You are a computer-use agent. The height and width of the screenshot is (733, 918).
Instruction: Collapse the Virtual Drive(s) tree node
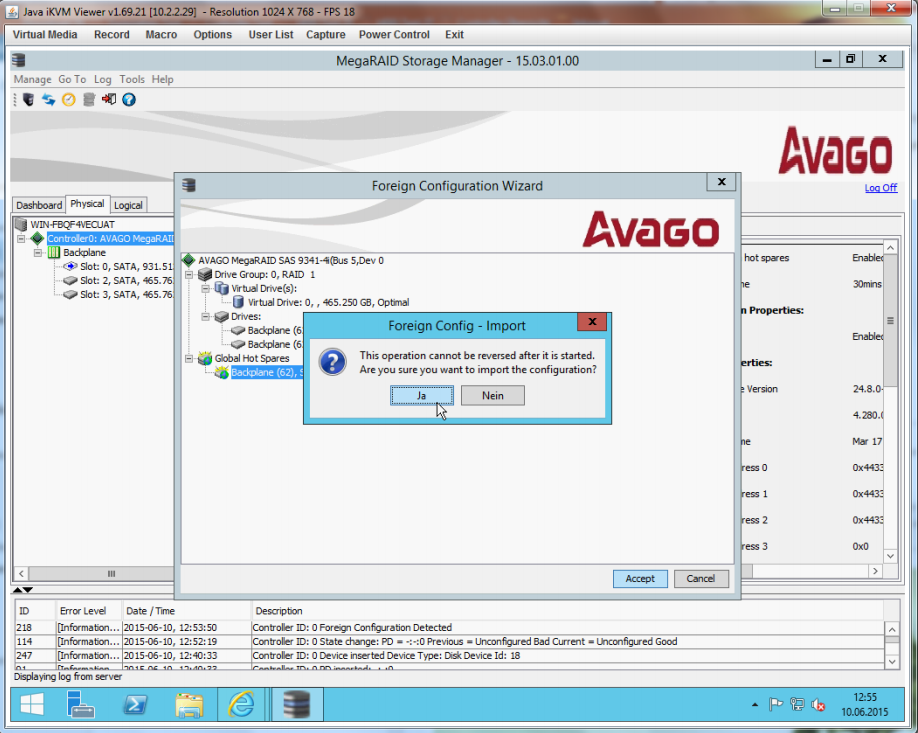click(206, 288)
